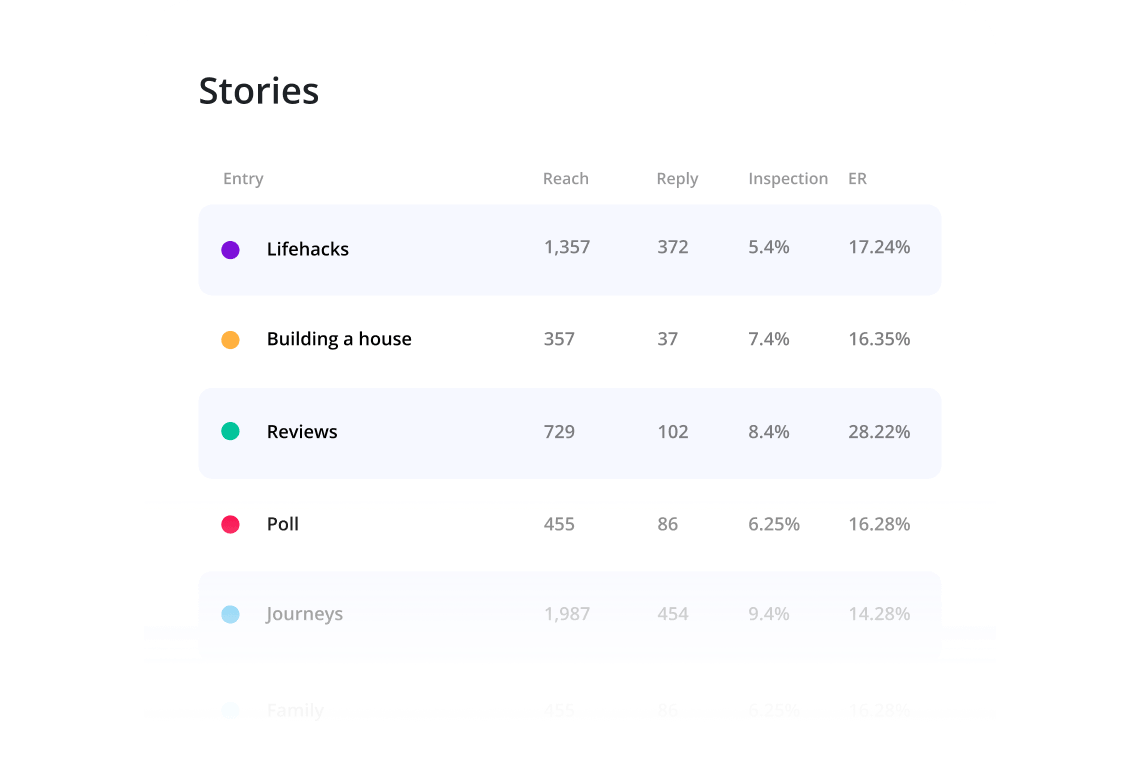
Task: Sort stories by the Reply column
Action: click(677, 178)
